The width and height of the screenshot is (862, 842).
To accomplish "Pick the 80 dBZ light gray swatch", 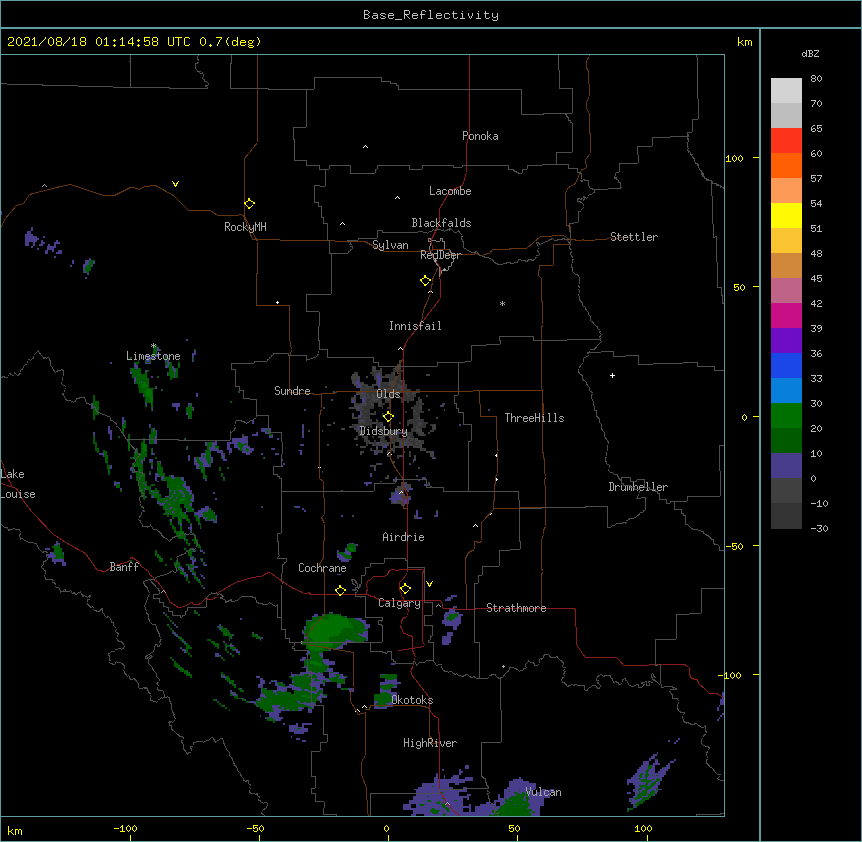I will coord(786,91).
